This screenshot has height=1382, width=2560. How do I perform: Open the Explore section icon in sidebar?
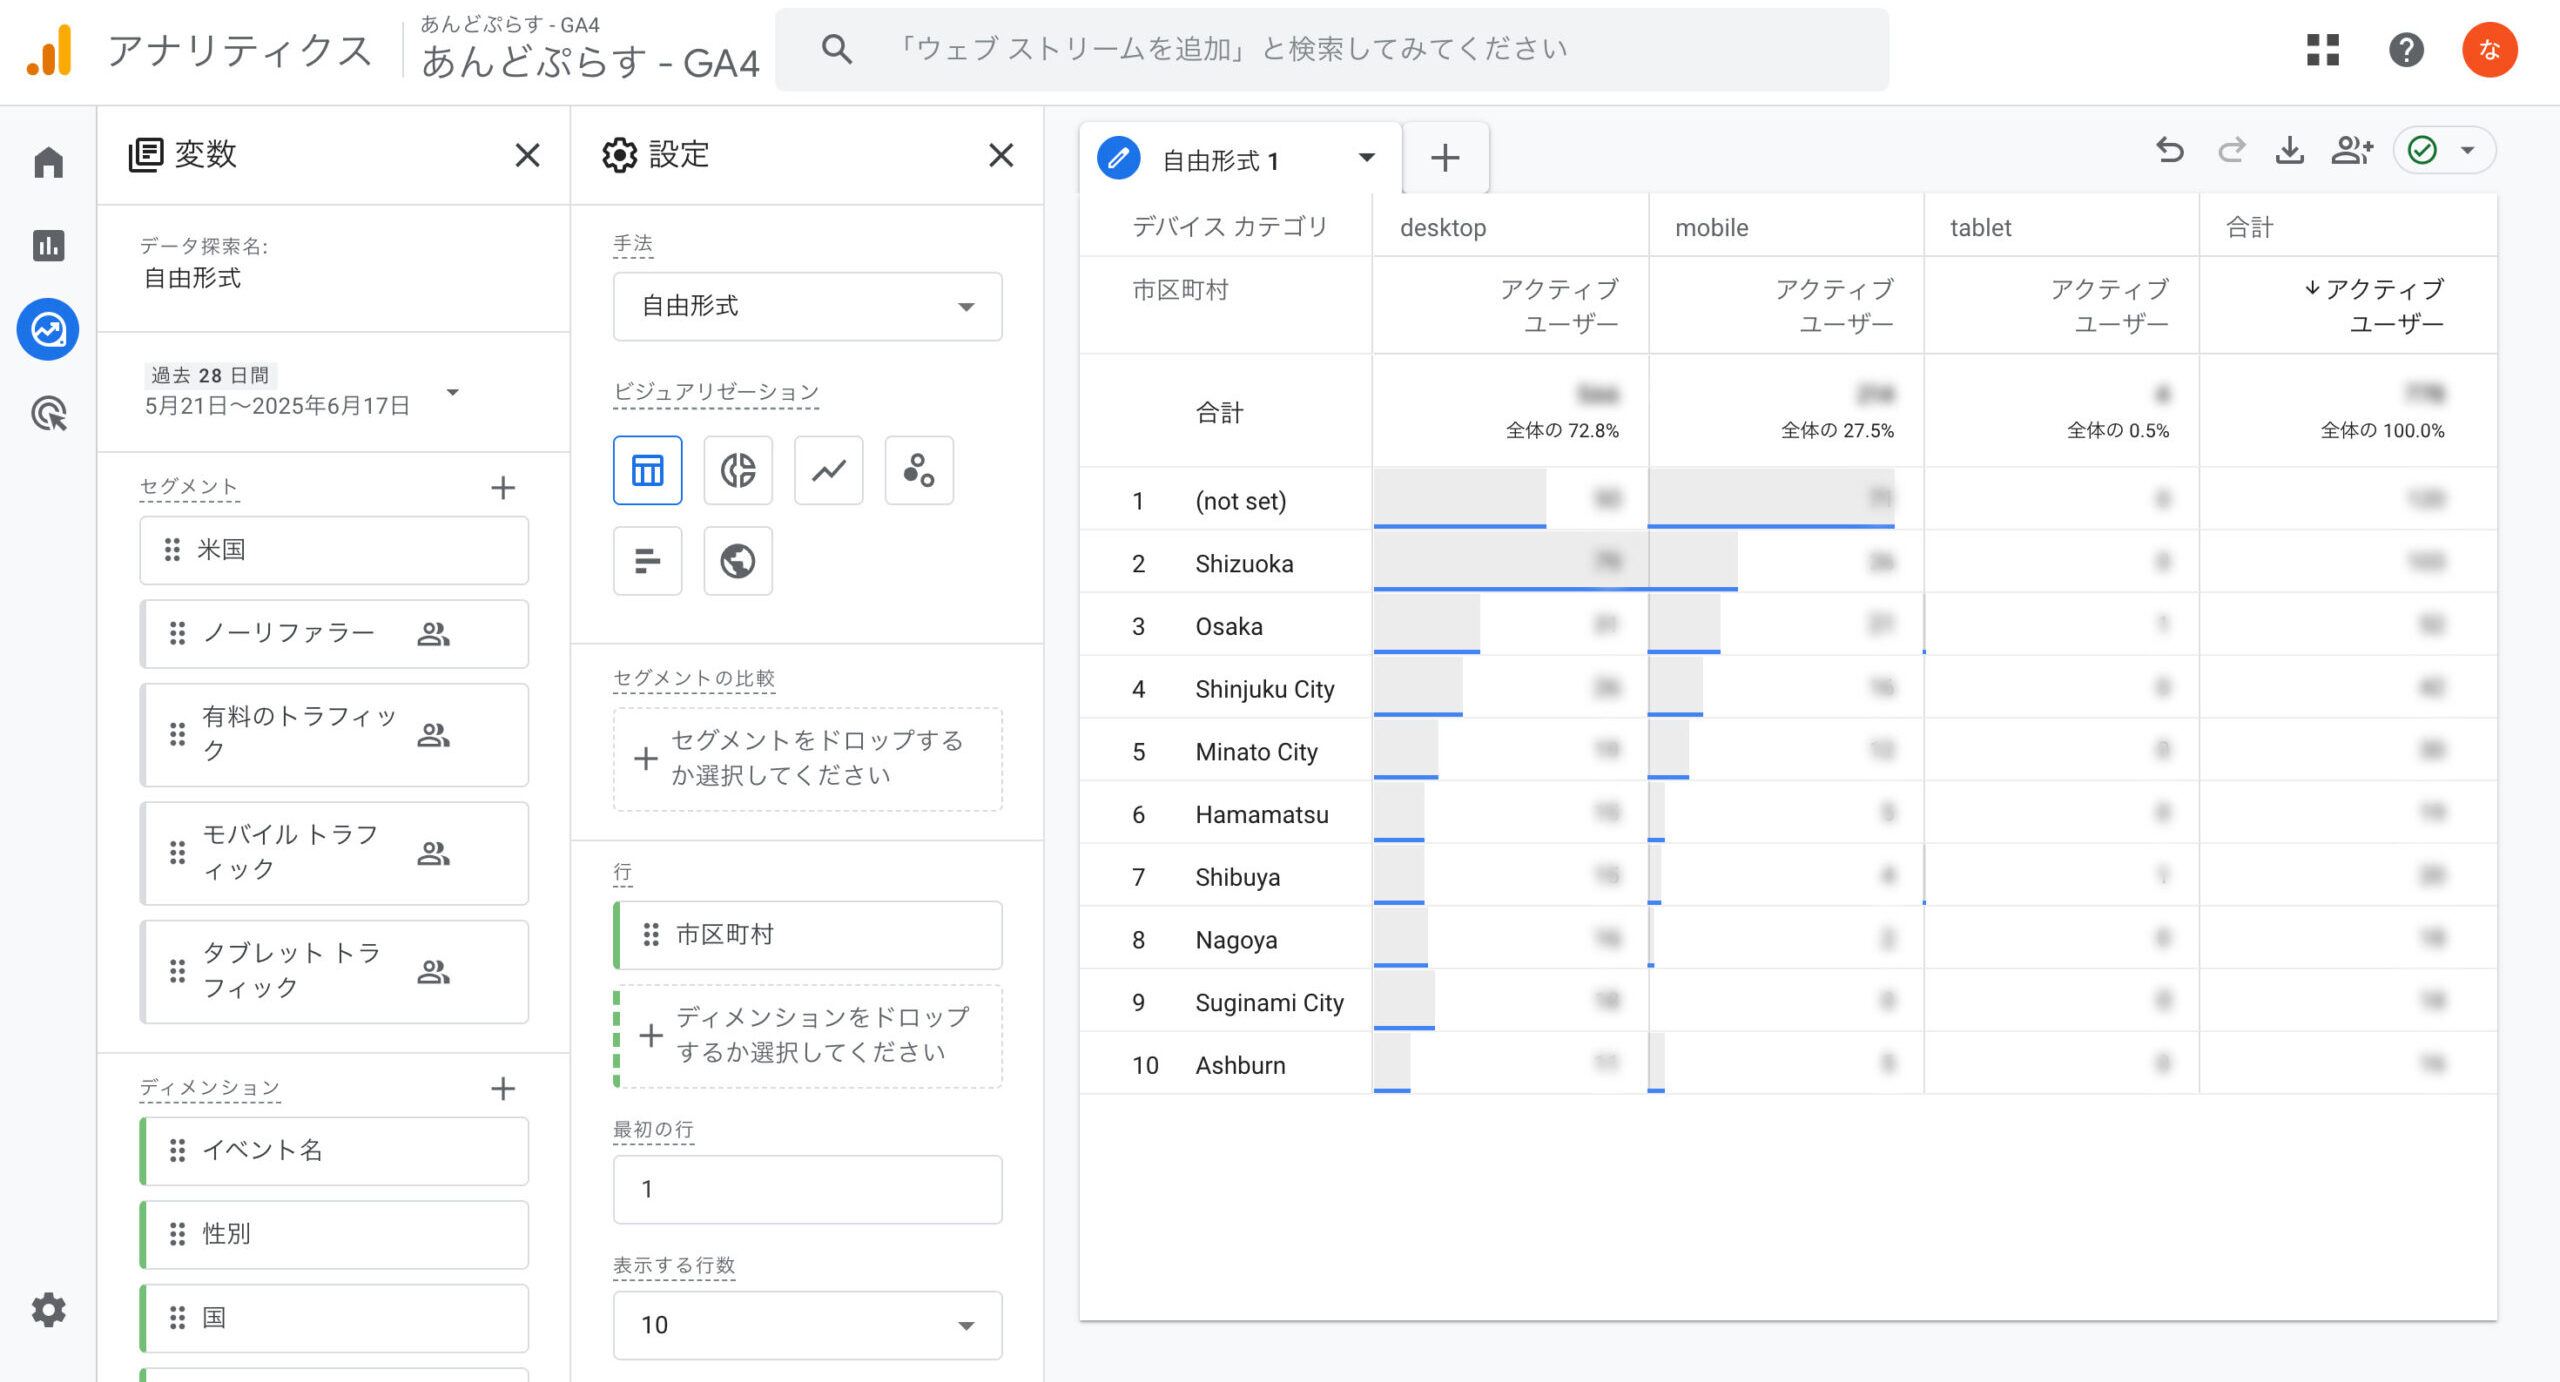pos(48,329)
